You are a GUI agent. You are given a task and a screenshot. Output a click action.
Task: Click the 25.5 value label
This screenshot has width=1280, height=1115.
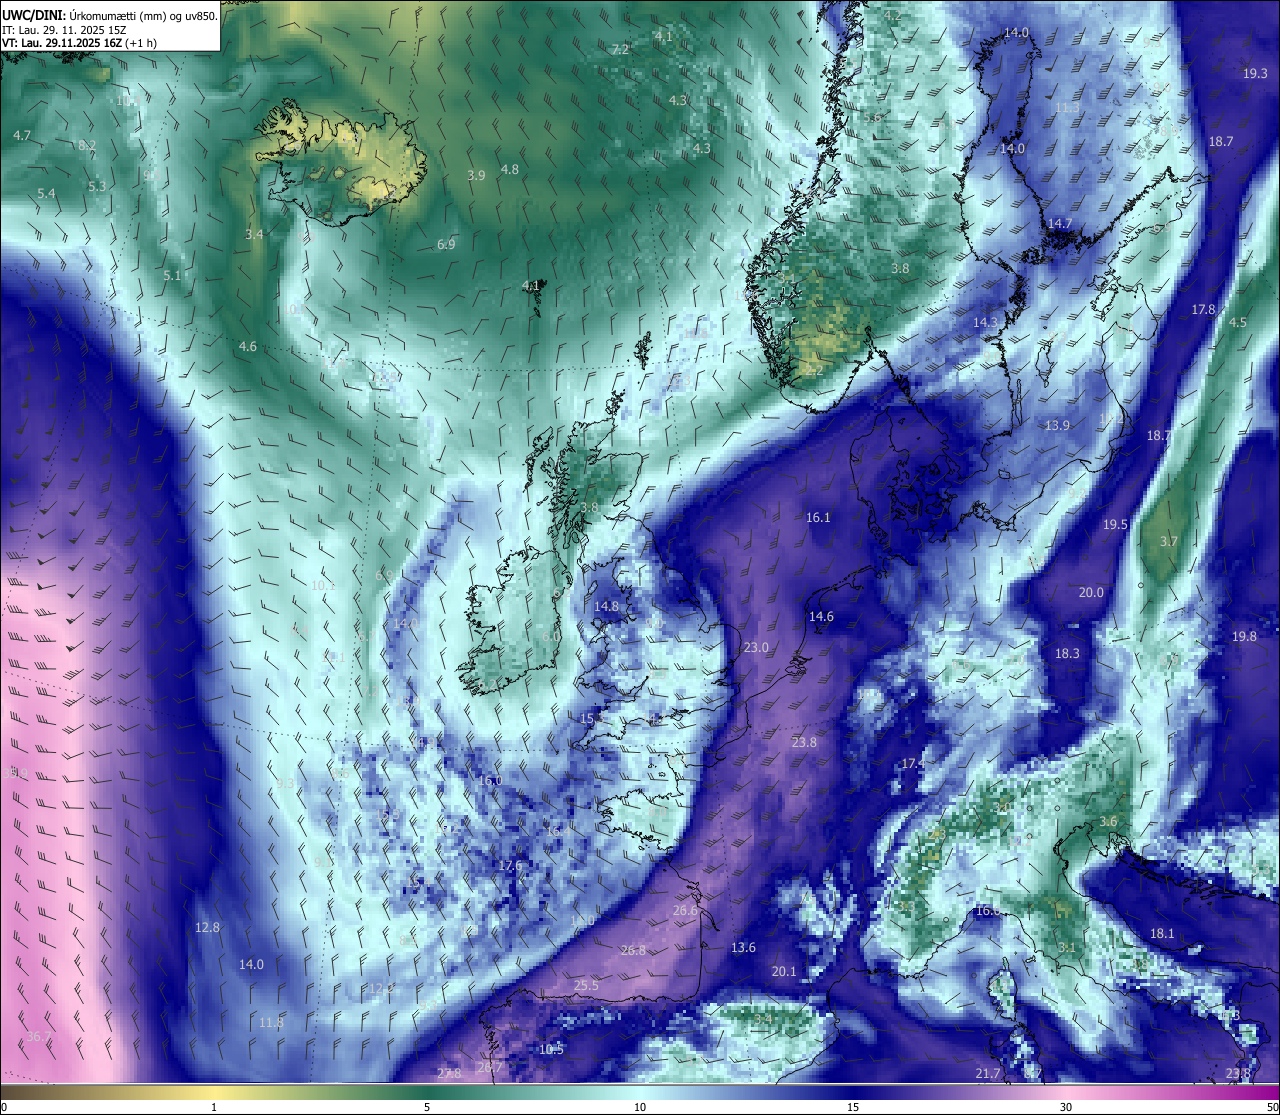tap(586, 985)
